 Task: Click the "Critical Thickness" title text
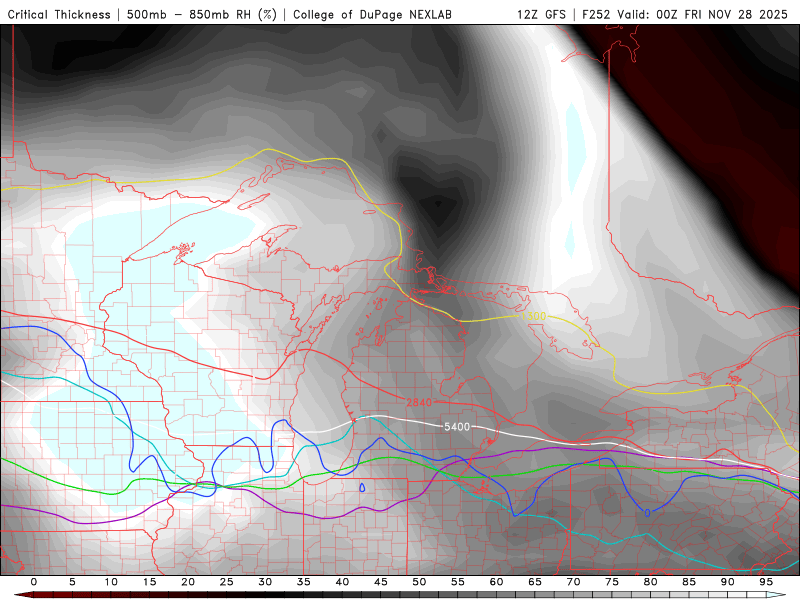[x=59, y=14]
